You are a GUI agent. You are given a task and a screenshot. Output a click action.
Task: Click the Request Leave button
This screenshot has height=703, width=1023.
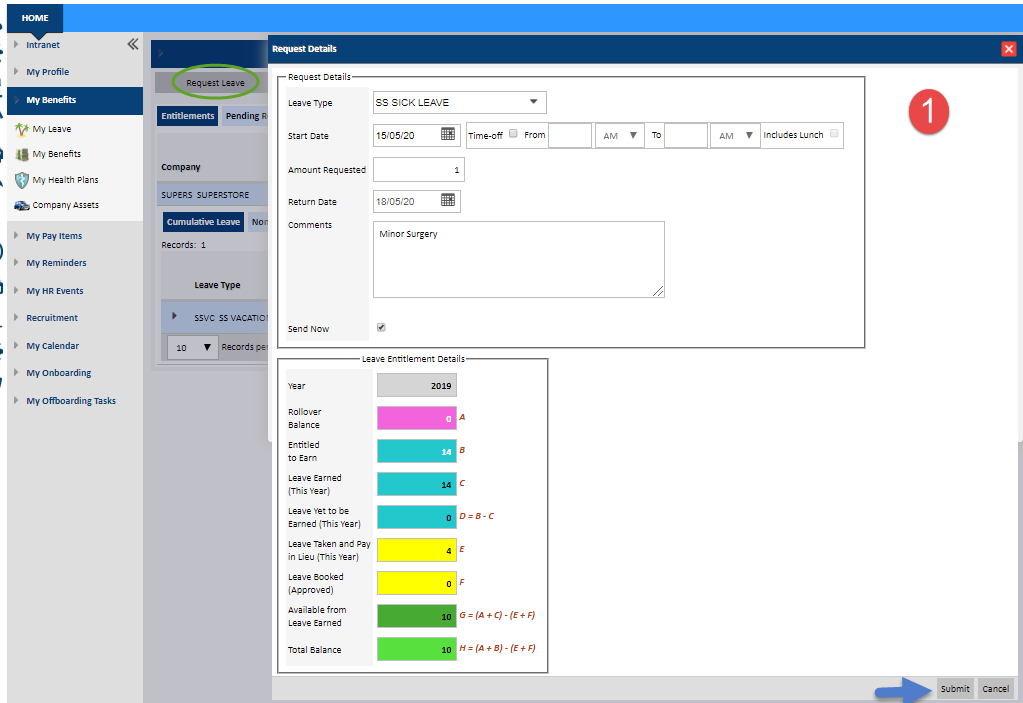coord(215,83)
